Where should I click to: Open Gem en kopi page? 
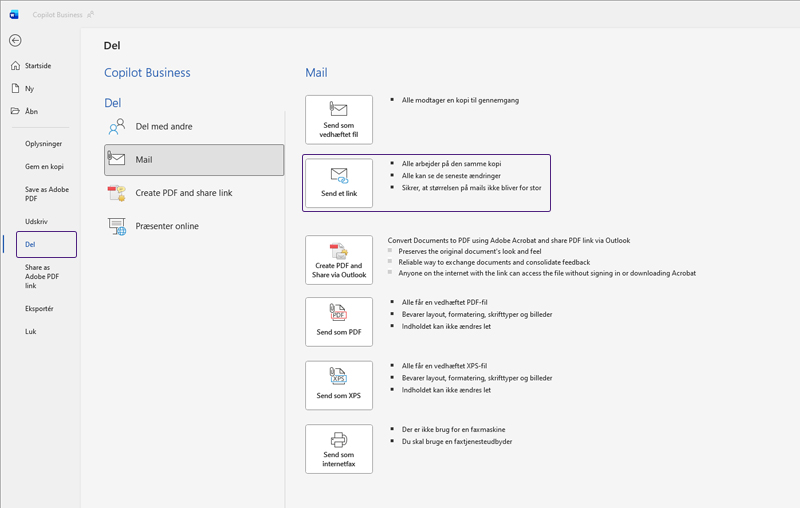tap(44, 166)
